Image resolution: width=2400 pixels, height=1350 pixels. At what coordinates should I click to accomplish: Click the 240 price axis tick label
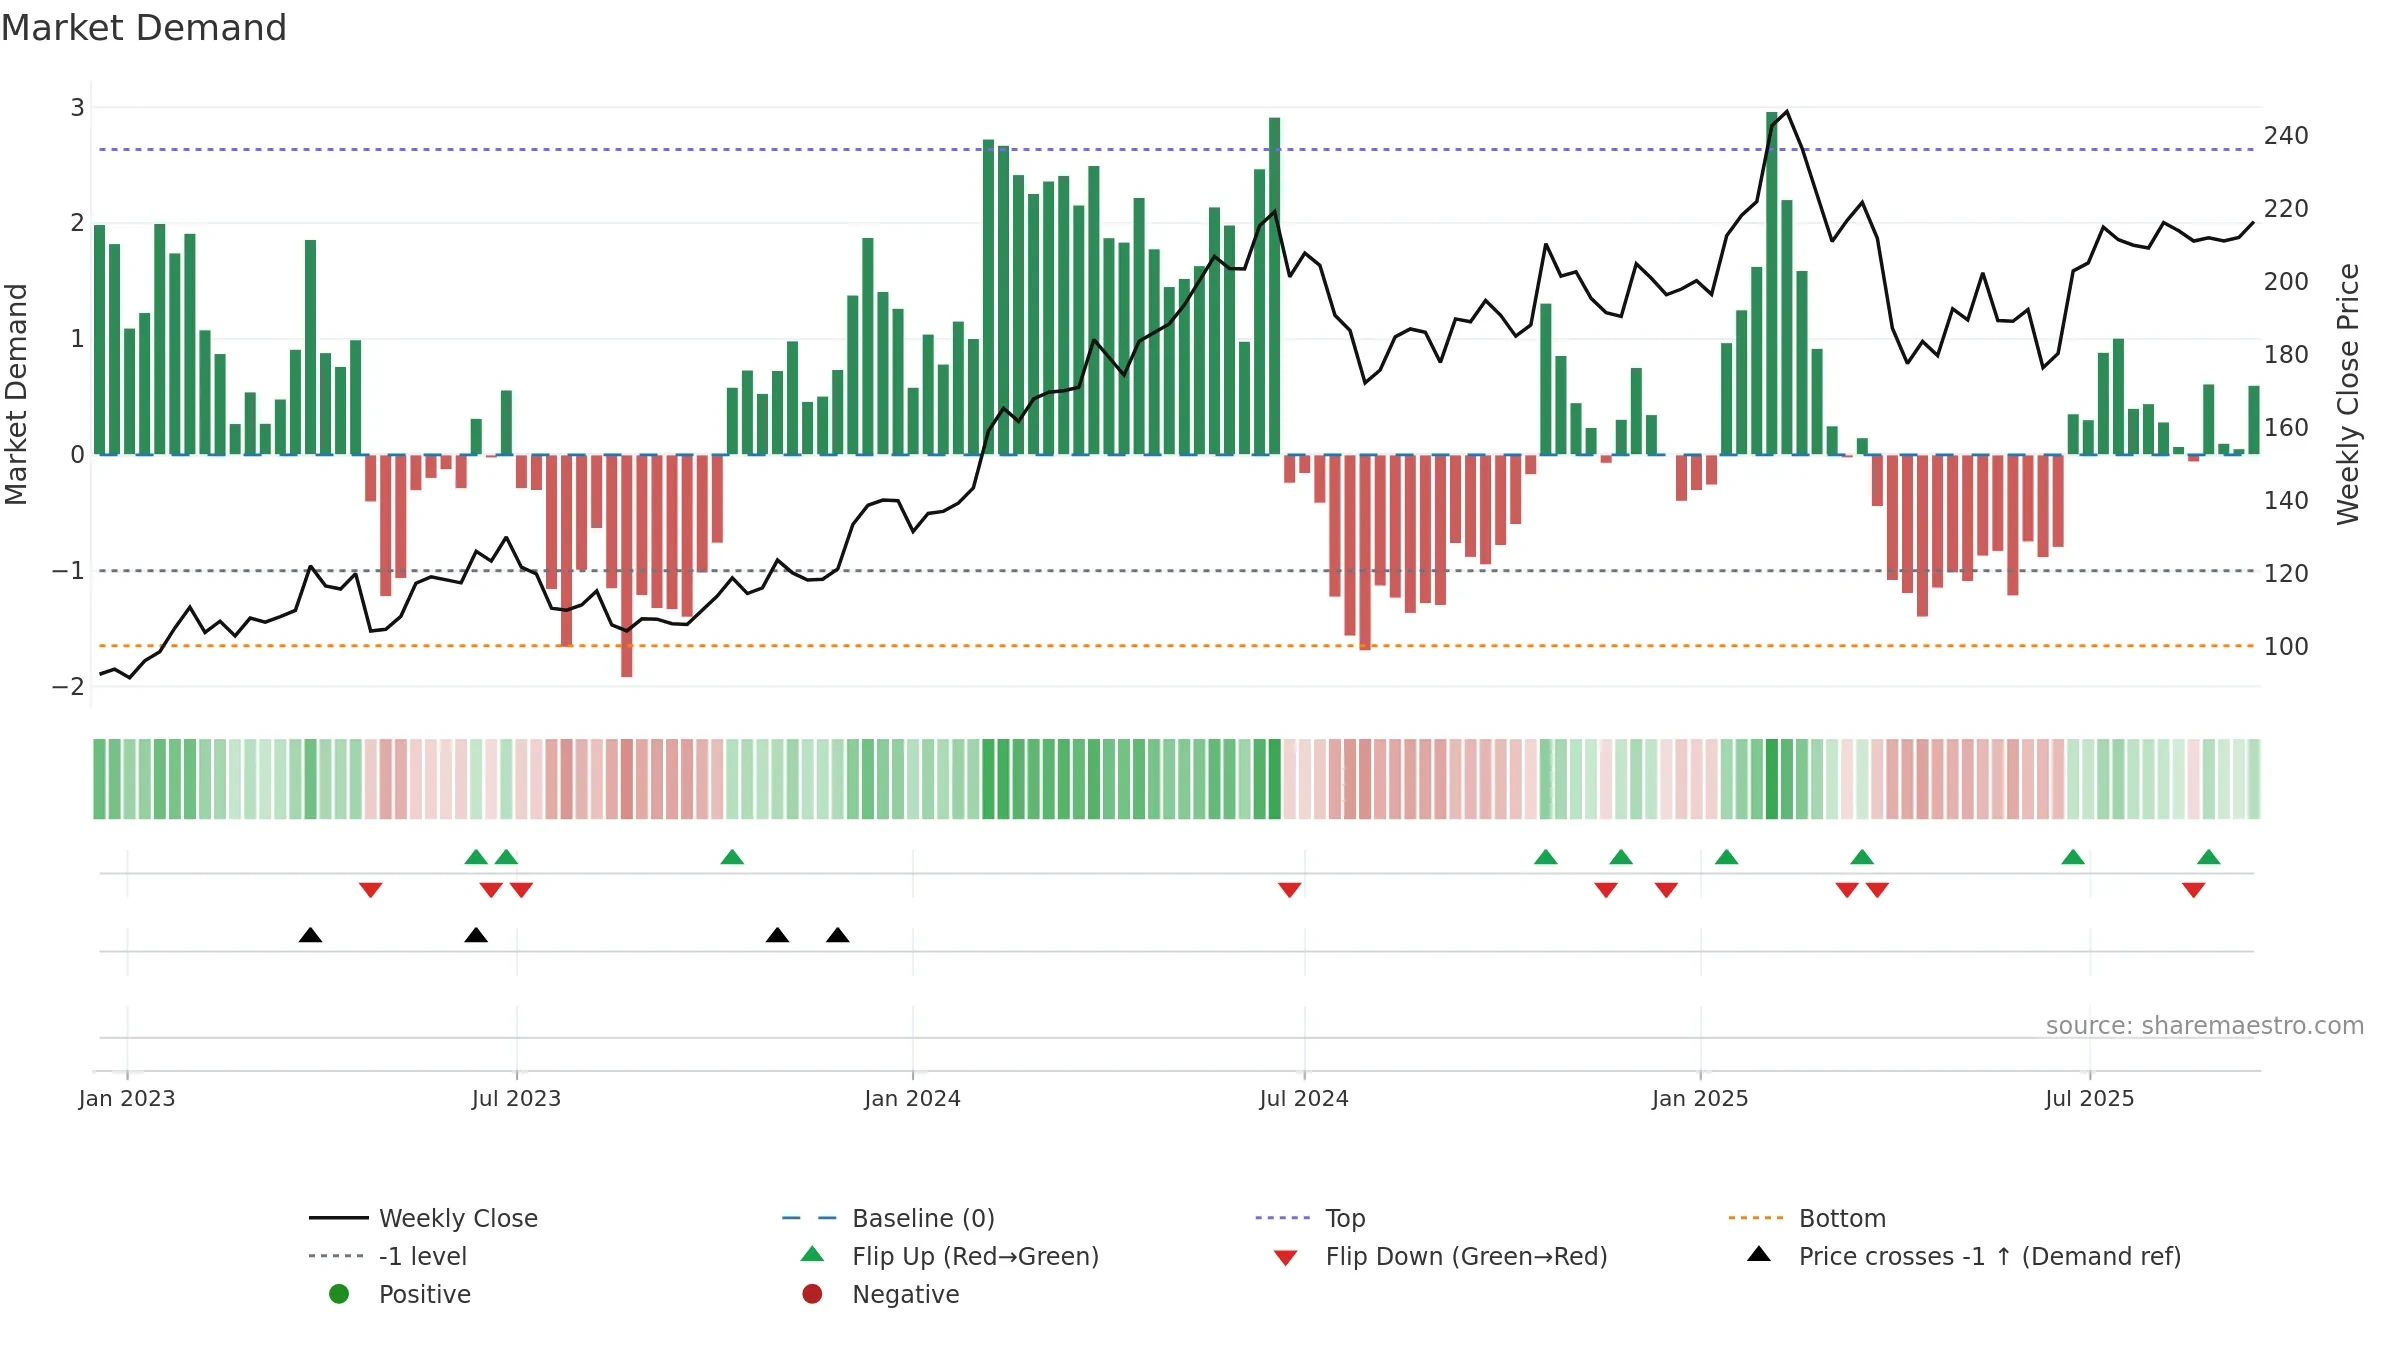coord(2286,135)
